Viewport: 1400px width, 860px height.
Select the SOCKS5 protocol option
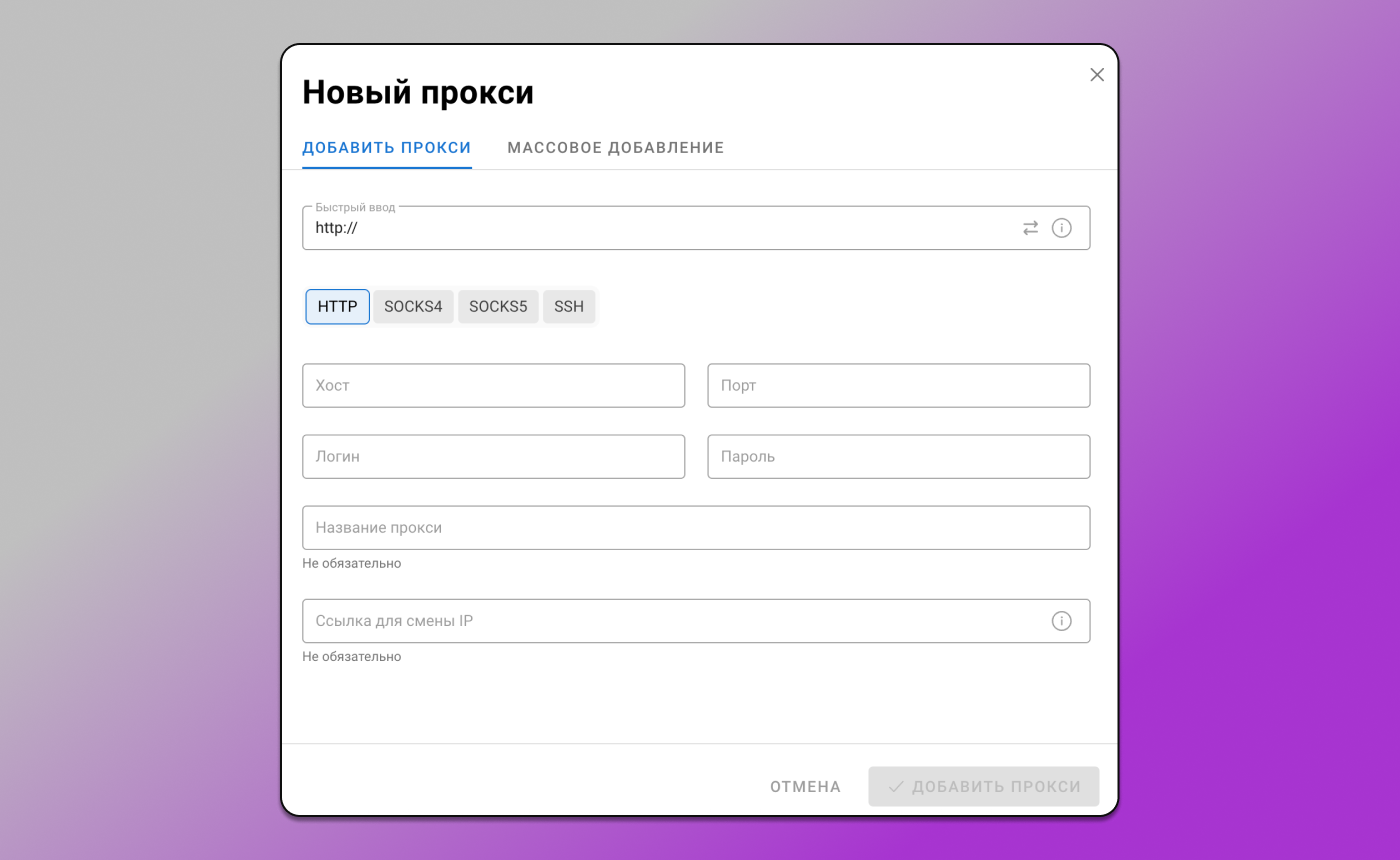pyautogui.click(x=498, y=306)
